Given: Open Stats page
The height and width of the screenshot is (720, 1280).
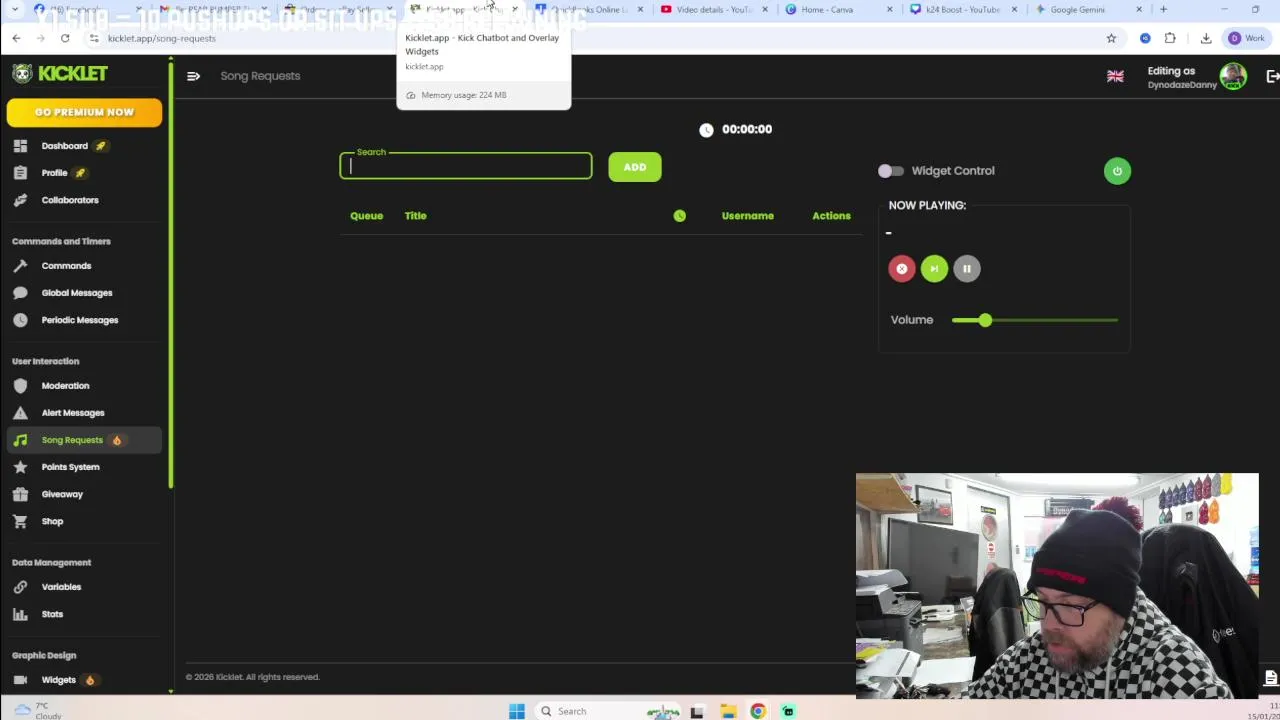Looking at the screenshot, I should [52, 614].
